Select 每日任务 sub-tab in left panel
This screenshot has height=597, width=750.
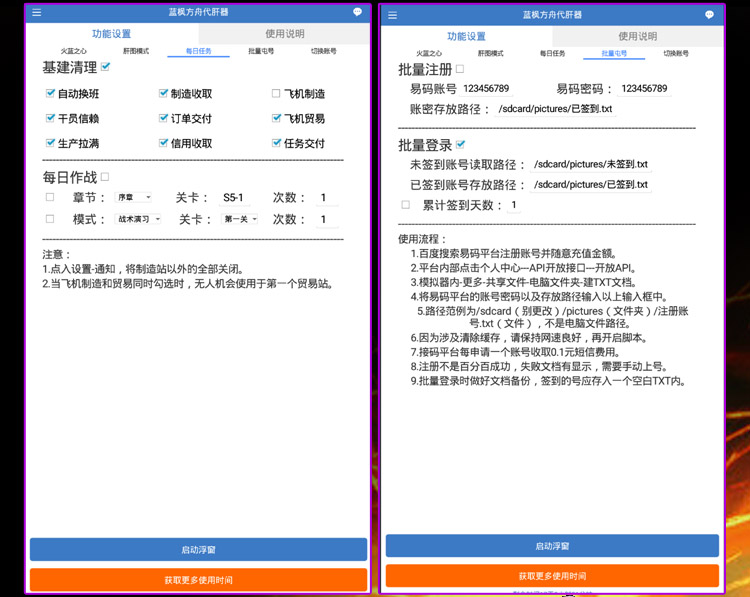tap(199, 51)
